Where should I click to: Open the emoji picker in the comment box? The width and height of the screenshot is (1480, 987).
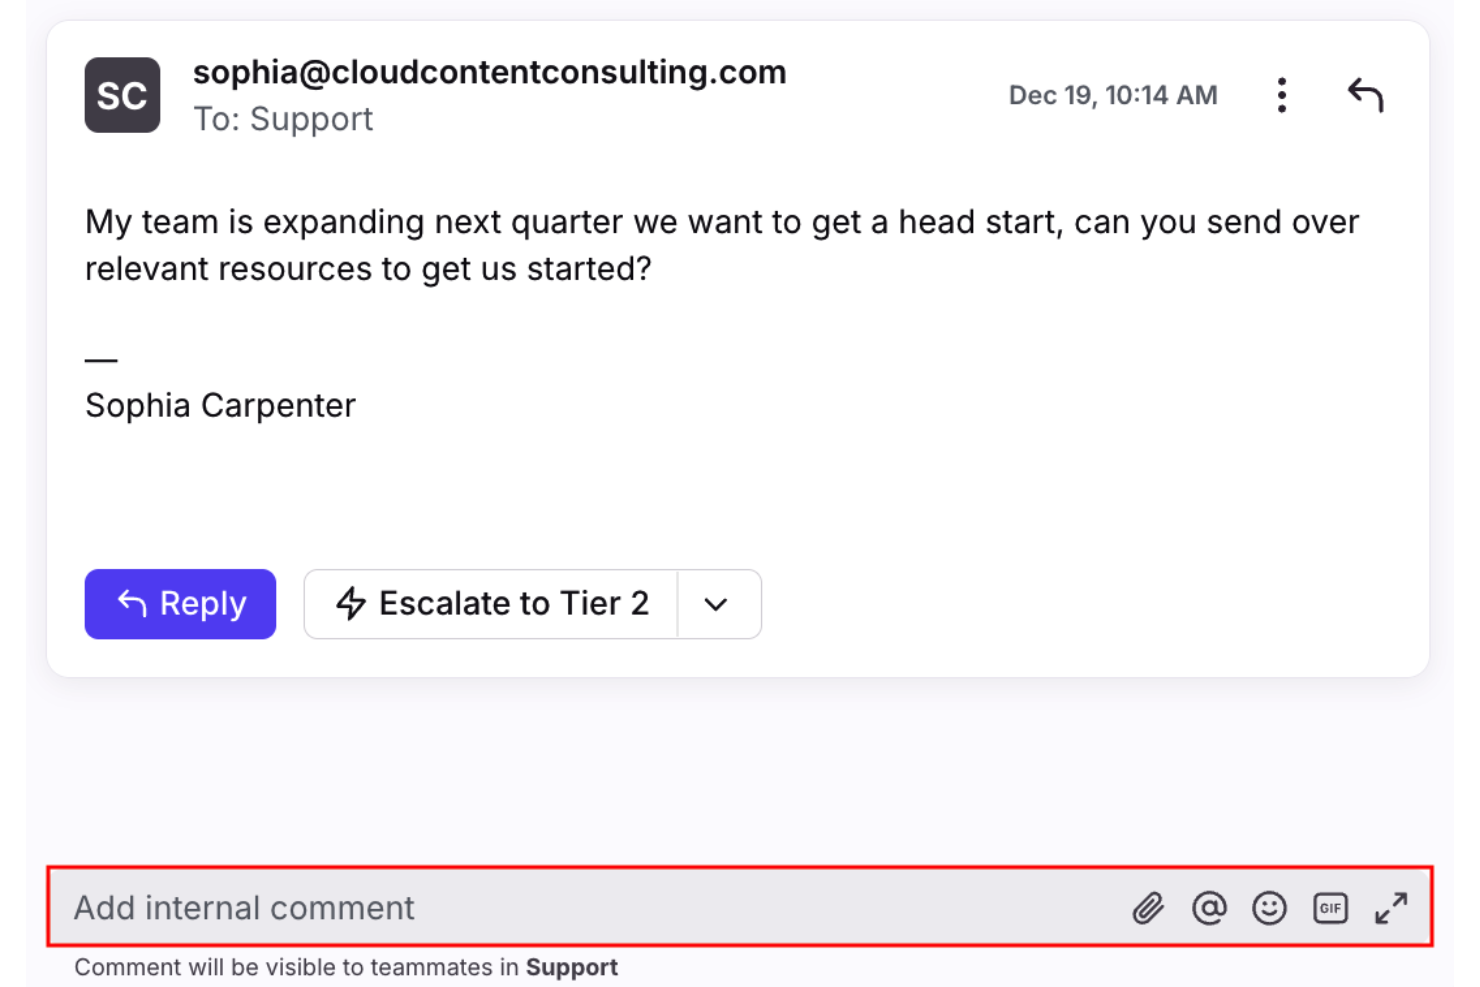click(1269, 908)
